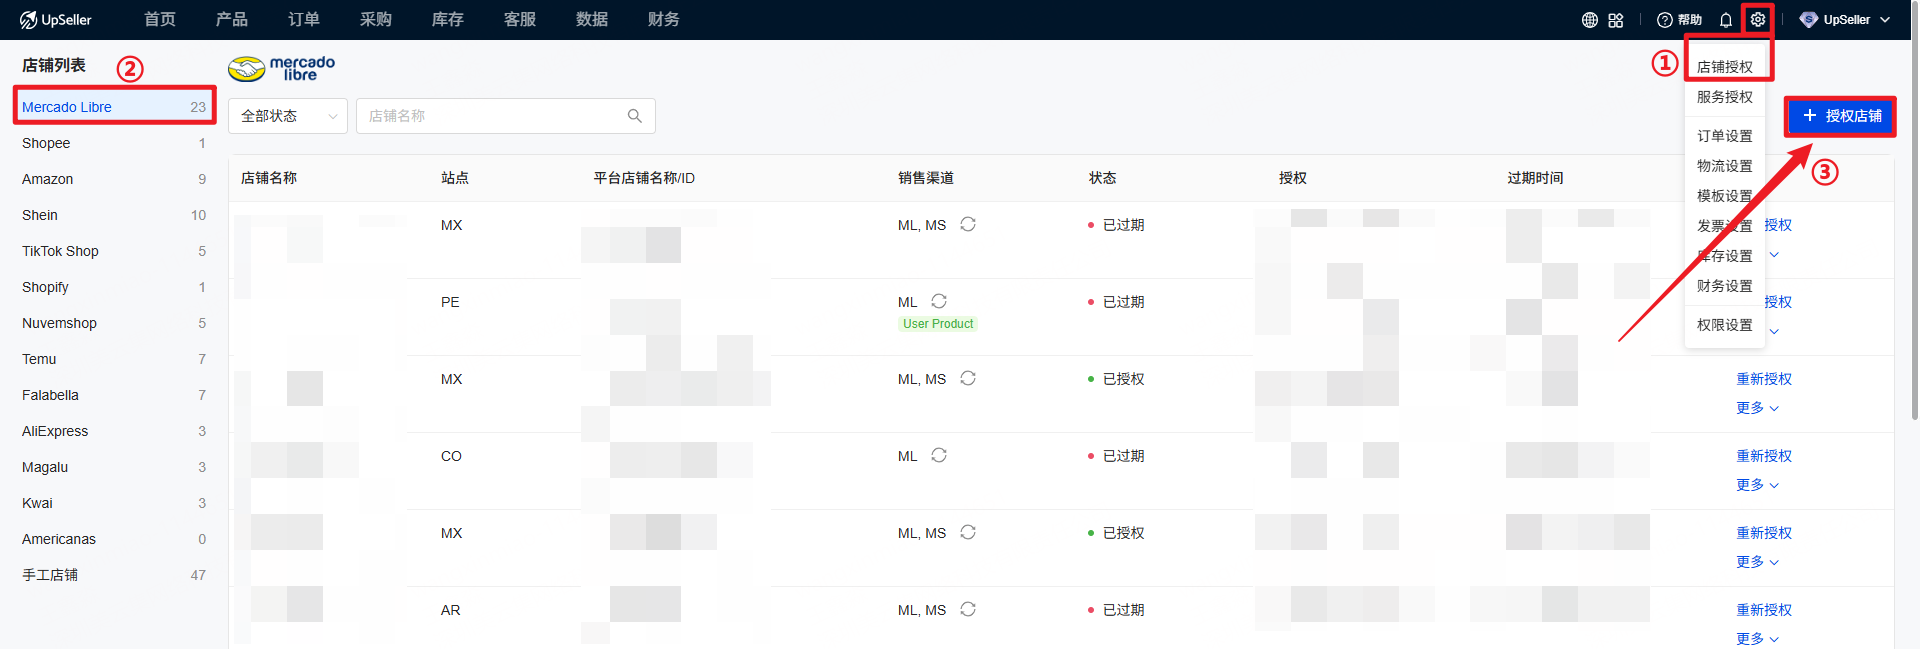The image size is (1920, 649).
Task: Click the UpSeller logo
Action: tap(56, 20)
